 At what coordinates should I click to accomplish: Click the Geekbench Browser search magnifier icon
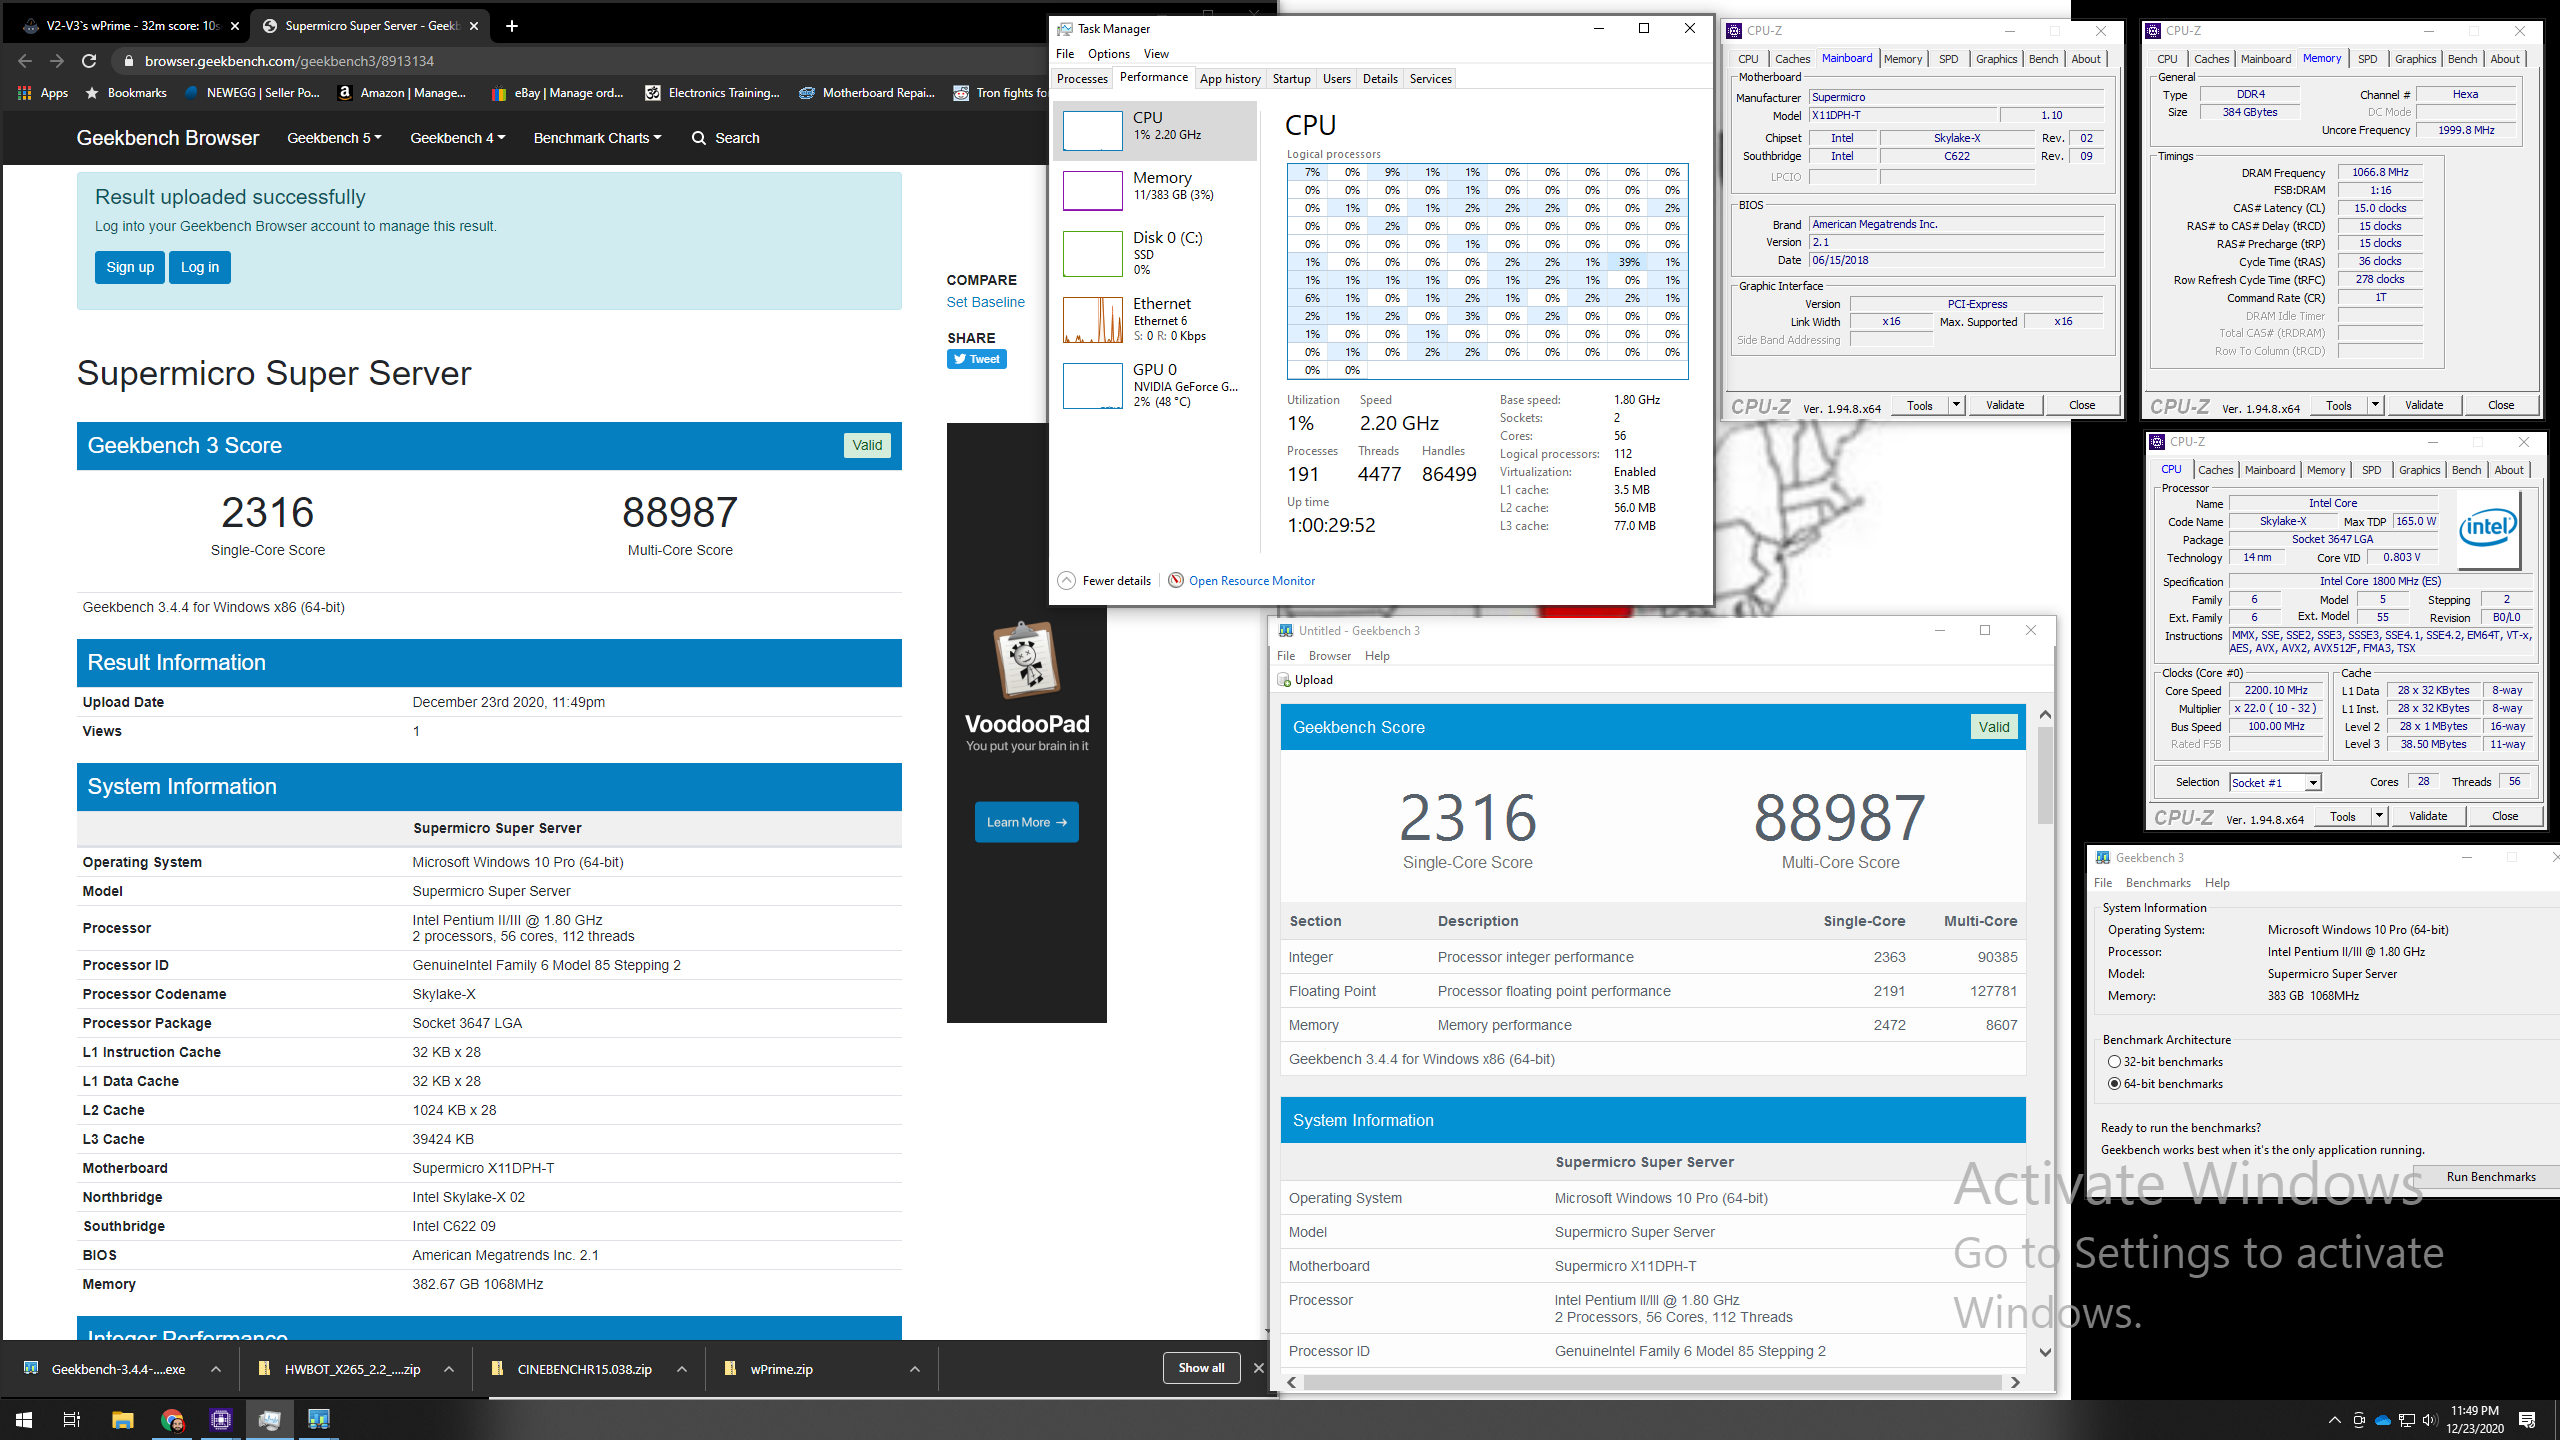click(699, 138)
